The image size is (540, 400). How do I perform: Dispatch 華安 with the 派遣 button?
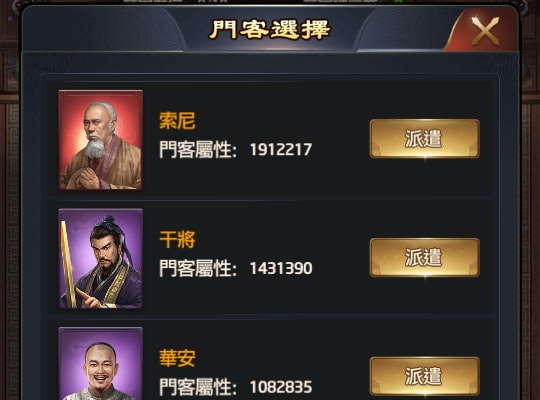pos(424,376)
